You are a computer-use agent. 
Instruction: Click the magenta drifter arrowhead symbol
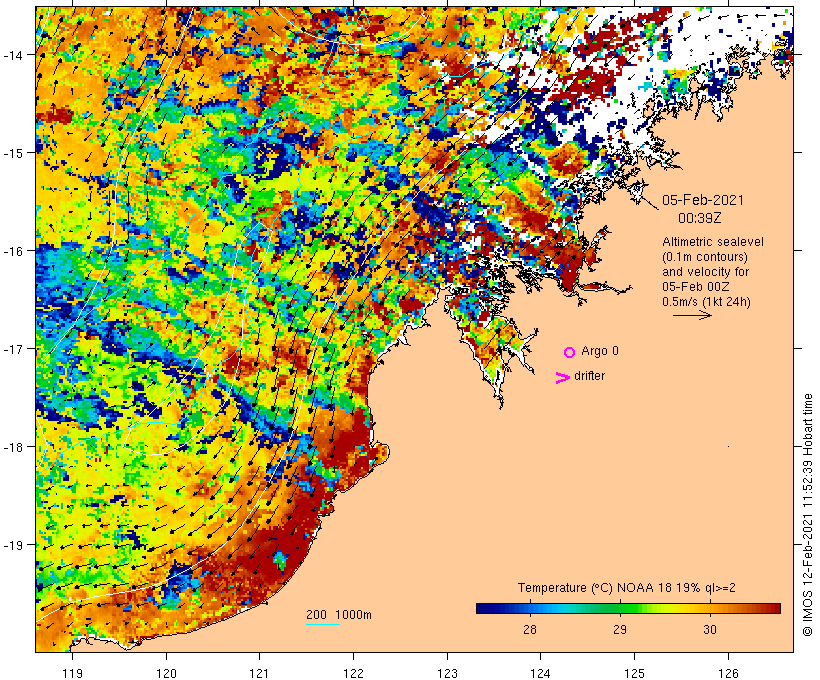point(562,378)
